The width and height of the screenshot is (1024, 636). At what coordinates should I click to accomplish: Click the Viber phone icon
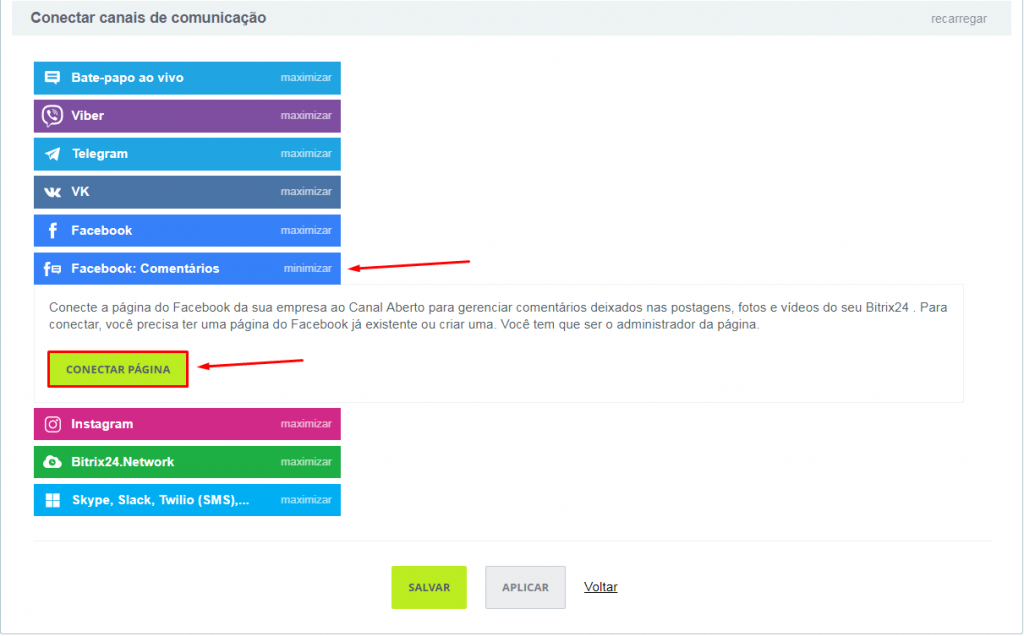52,116
